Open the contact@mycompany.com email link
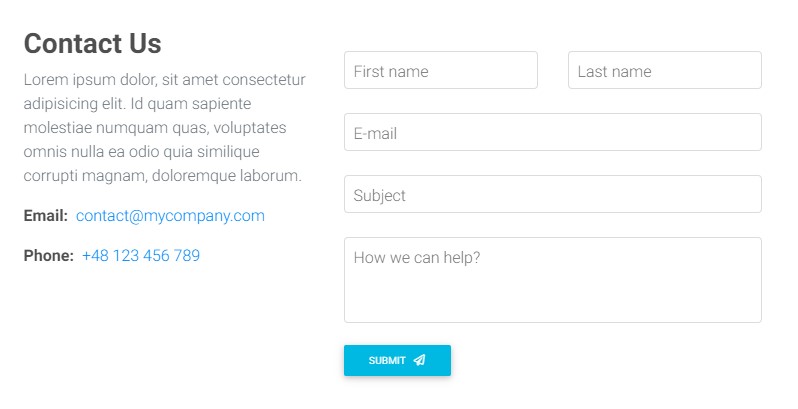 [170, 216]
